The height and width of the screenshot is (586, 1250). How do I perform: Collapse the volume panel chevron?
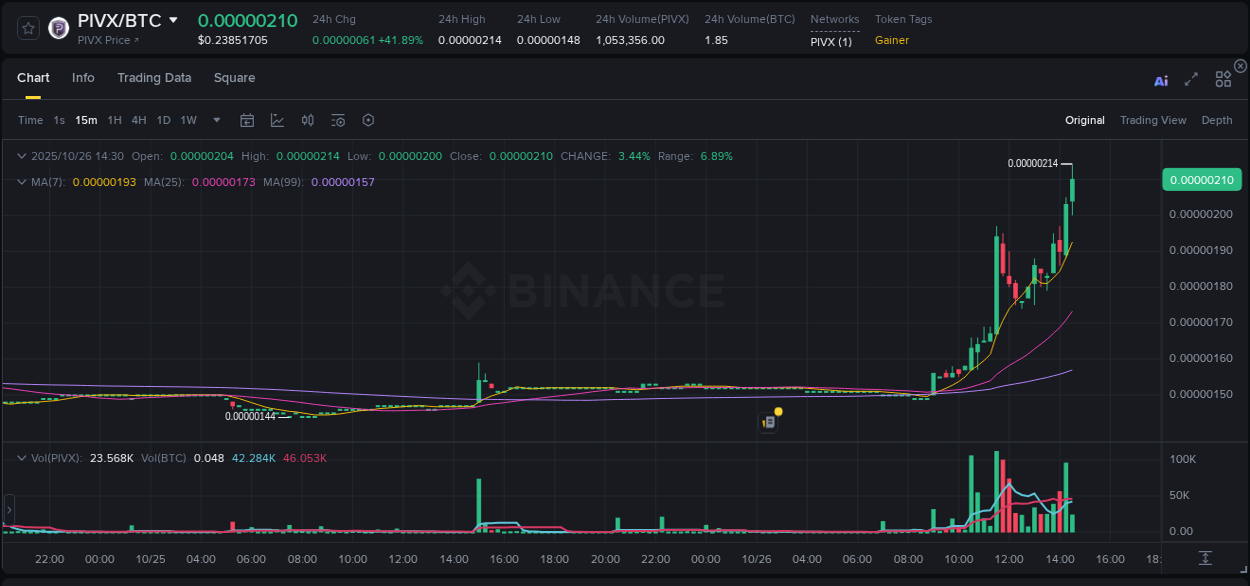pyautogui.click(x=22, y=456)
